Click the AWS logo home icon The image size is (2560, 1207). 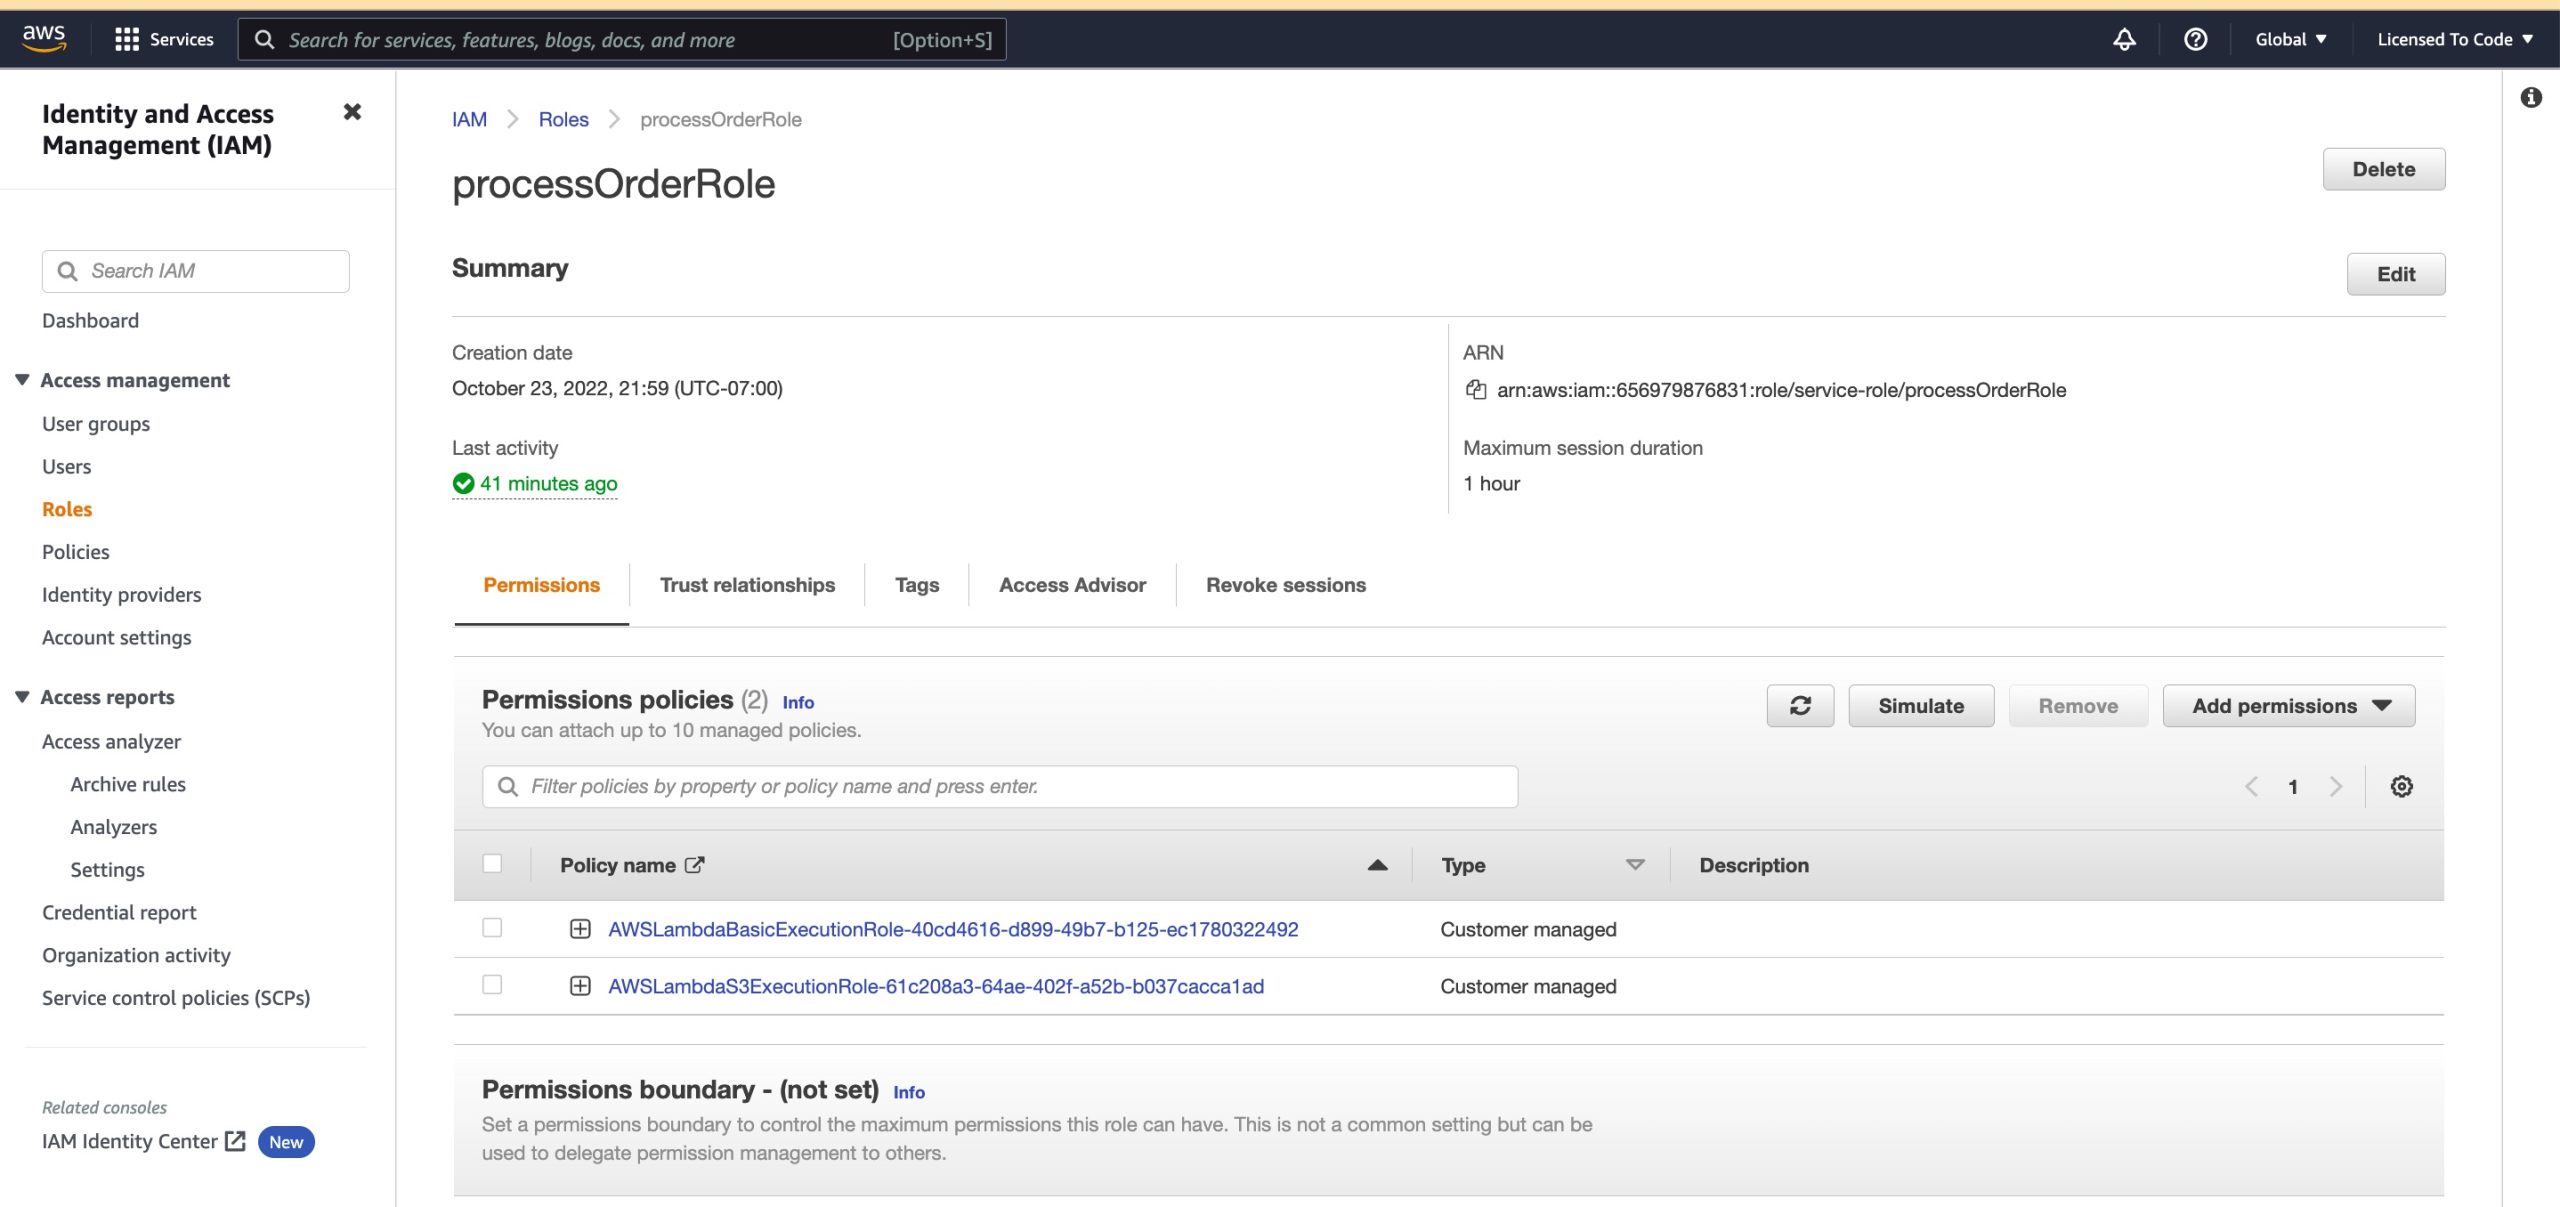(44, 38)
